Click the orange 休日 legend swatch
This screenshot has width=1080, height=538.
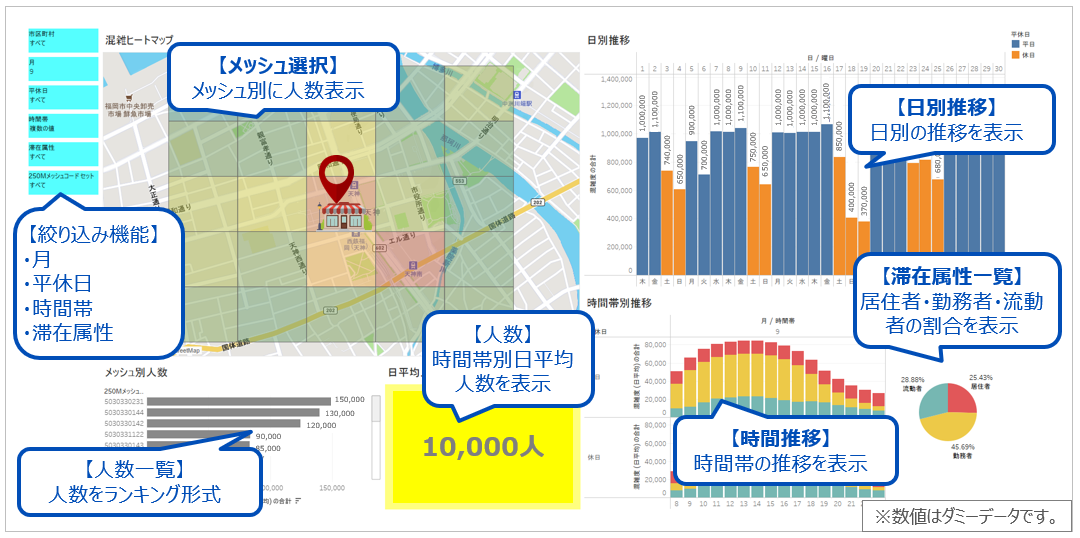1016,54
